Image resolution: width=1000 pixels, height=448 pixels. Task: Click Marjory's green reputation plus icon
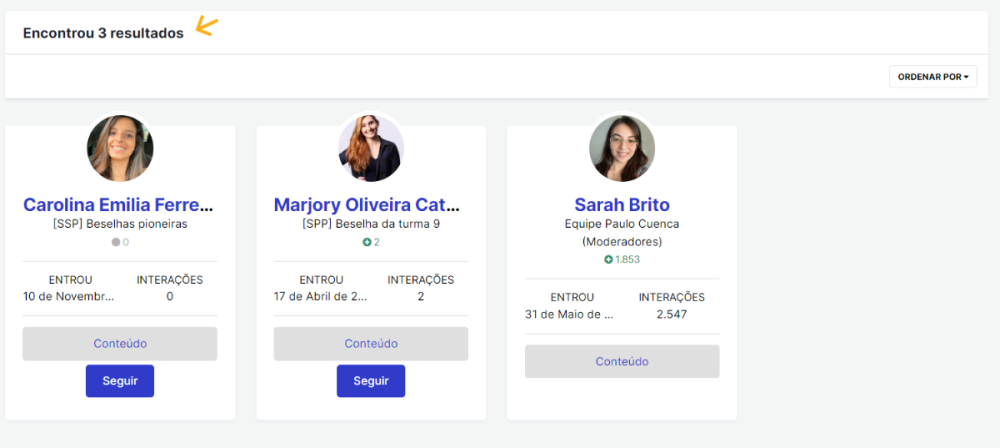pos(367,242)
